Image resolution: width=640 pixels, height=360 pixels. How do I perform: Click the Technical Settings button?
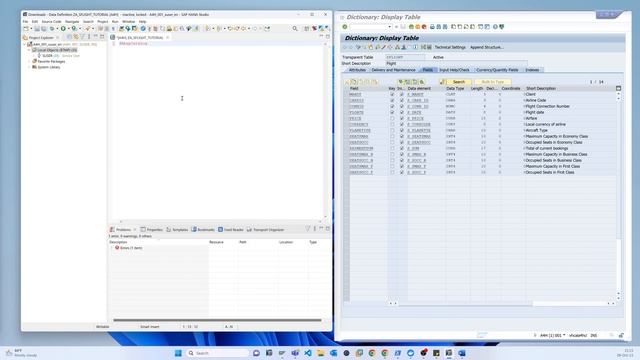(450, 47)
